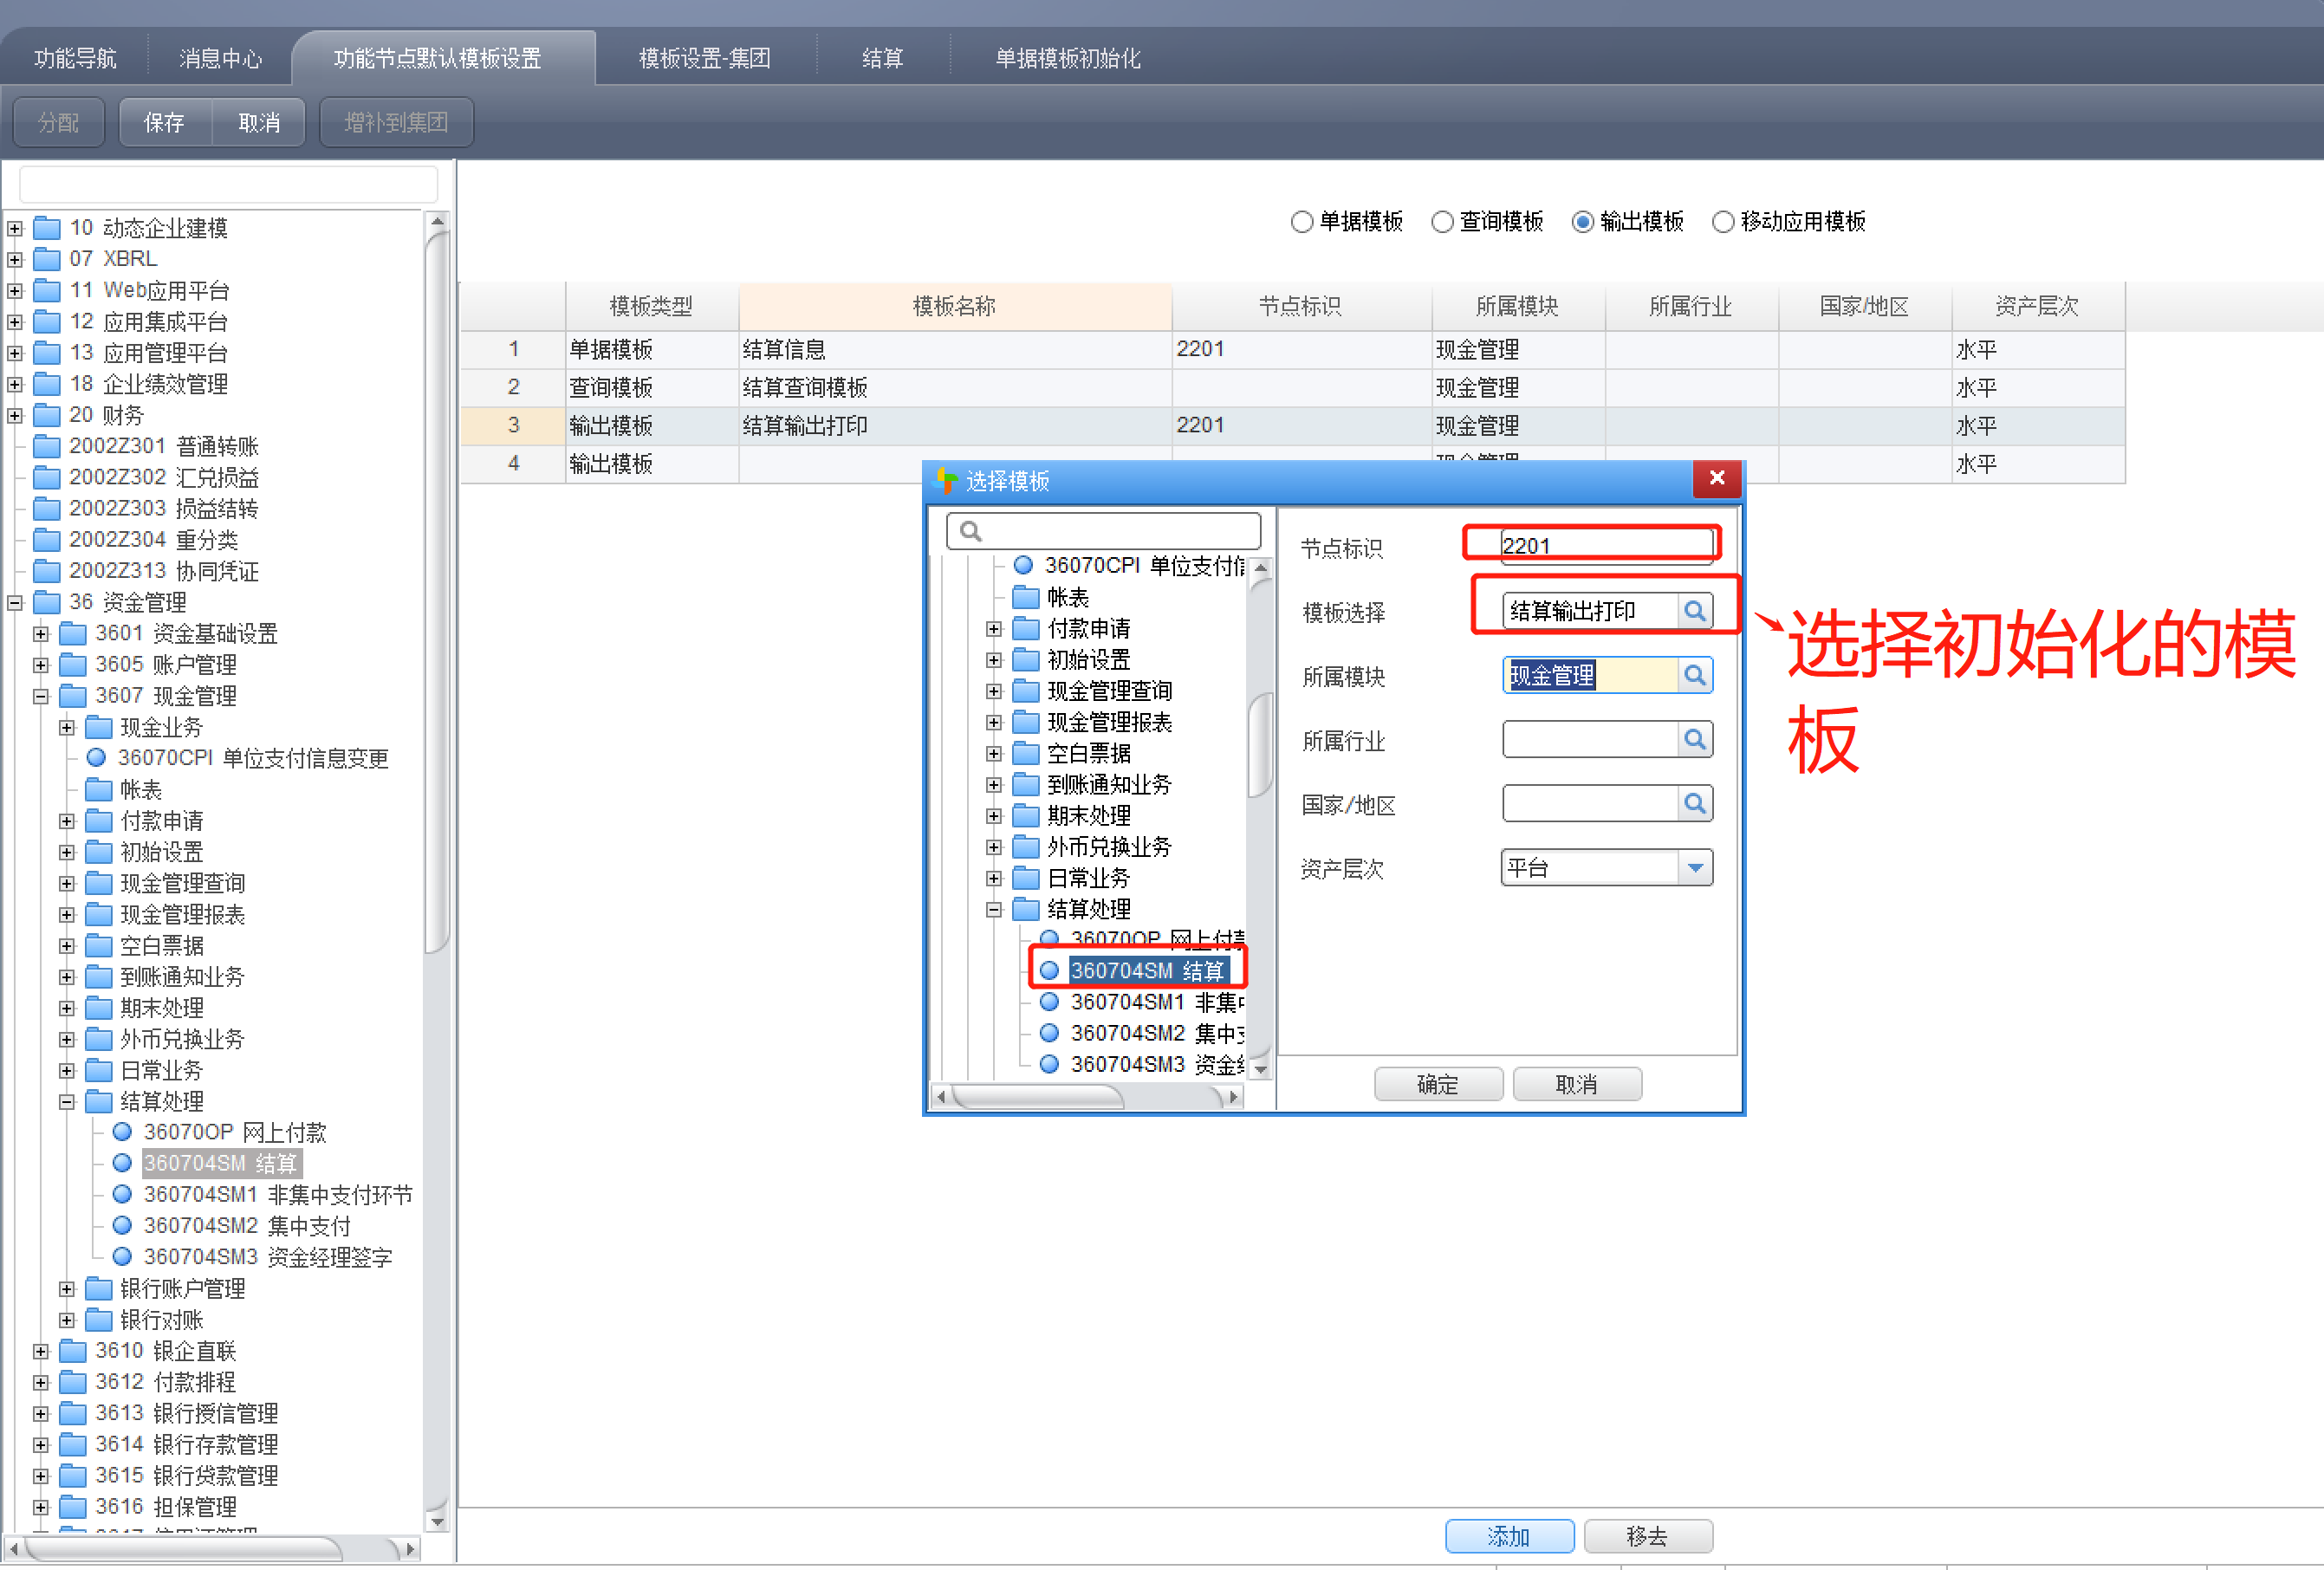This screenshot has width=2324, height=1570.
Task: Switch to the 结算 tab
Action: [x=882, y=58]
